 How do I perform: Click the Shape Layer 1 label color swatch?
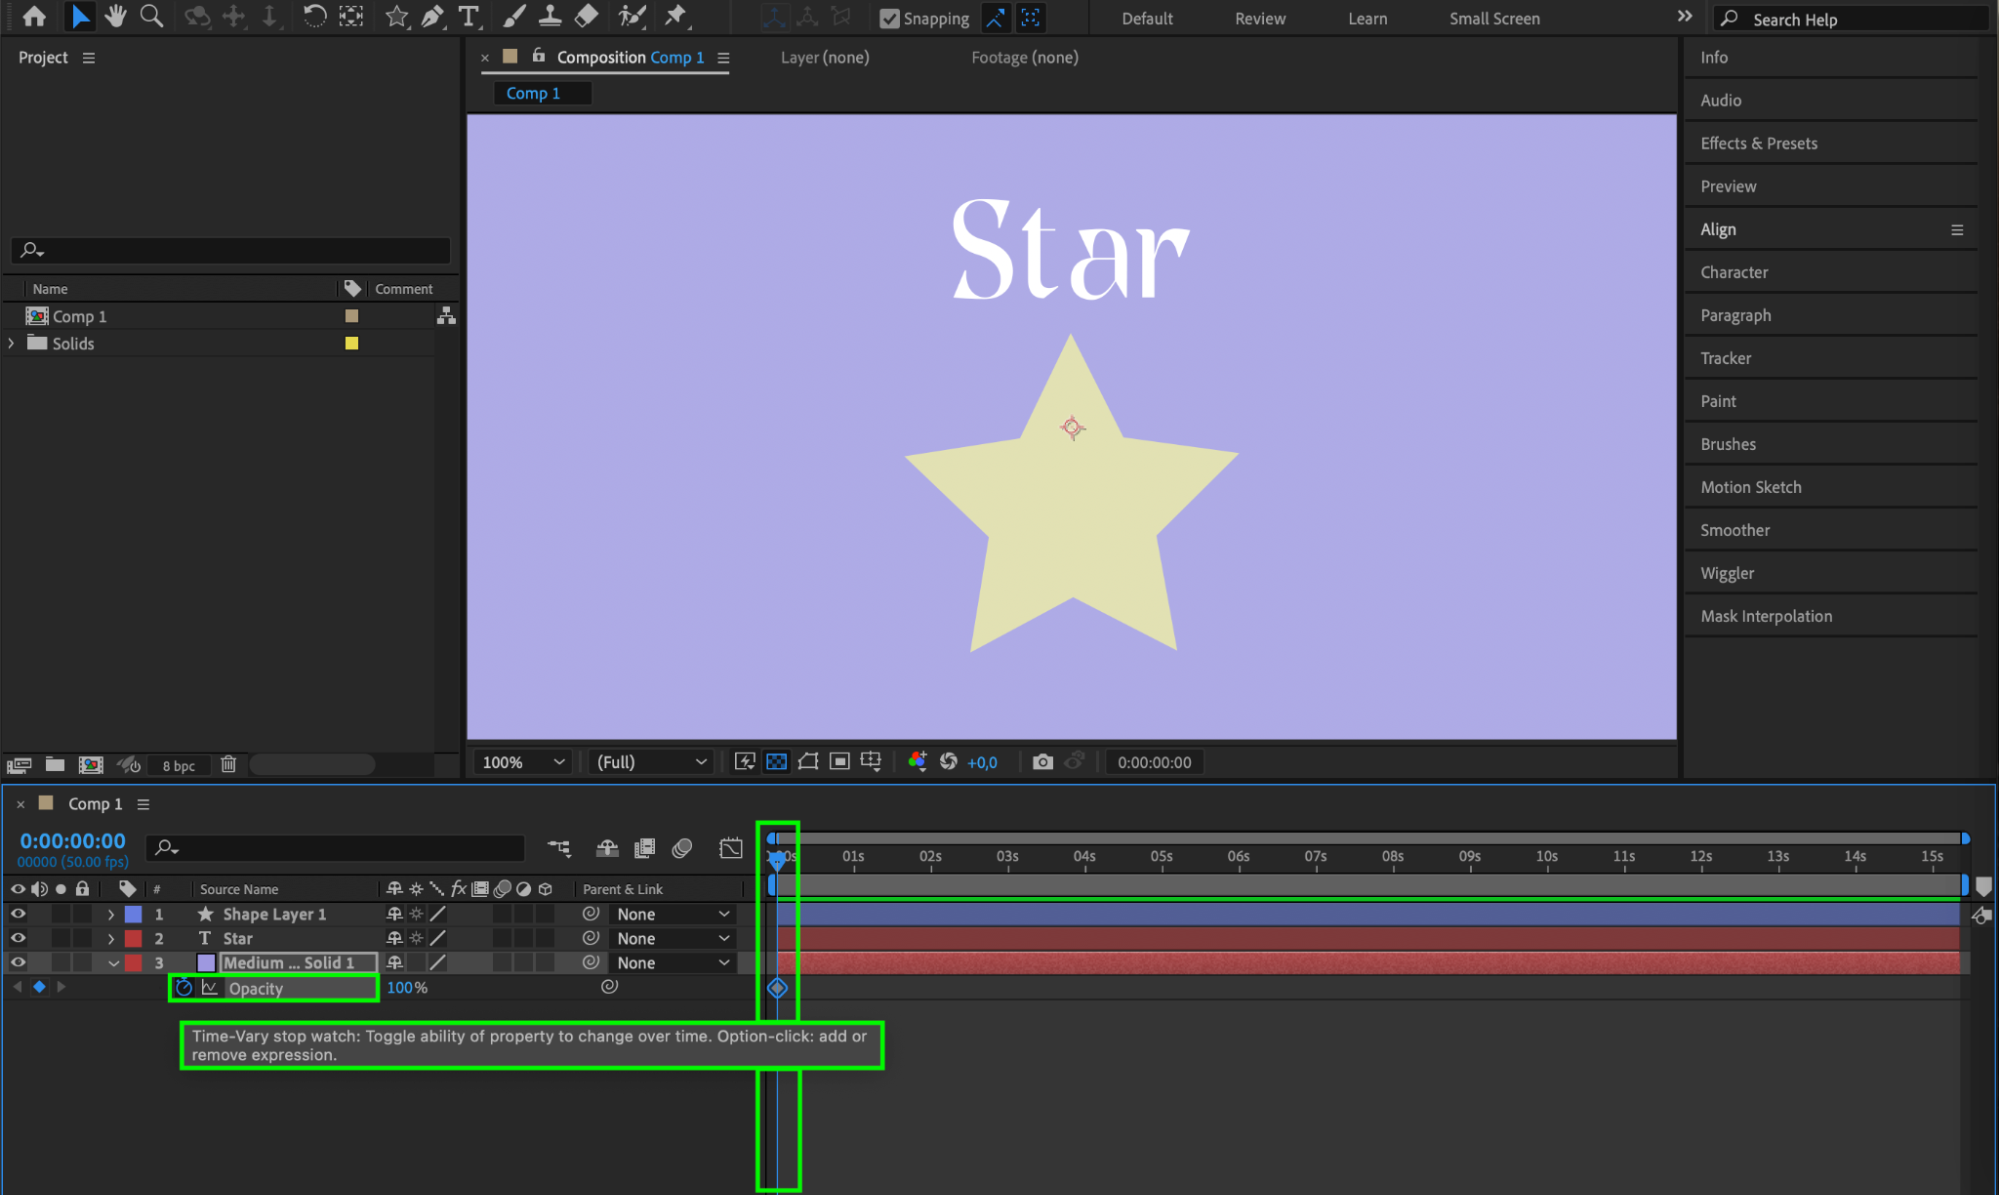tap(133, 914)
